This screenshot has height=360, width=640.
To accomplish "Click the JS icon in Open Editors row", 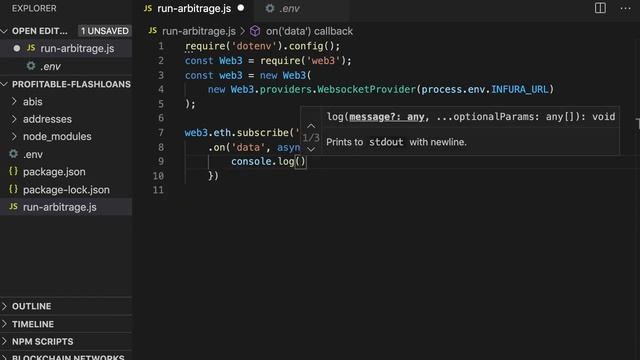I will click(x=31, y=48).
